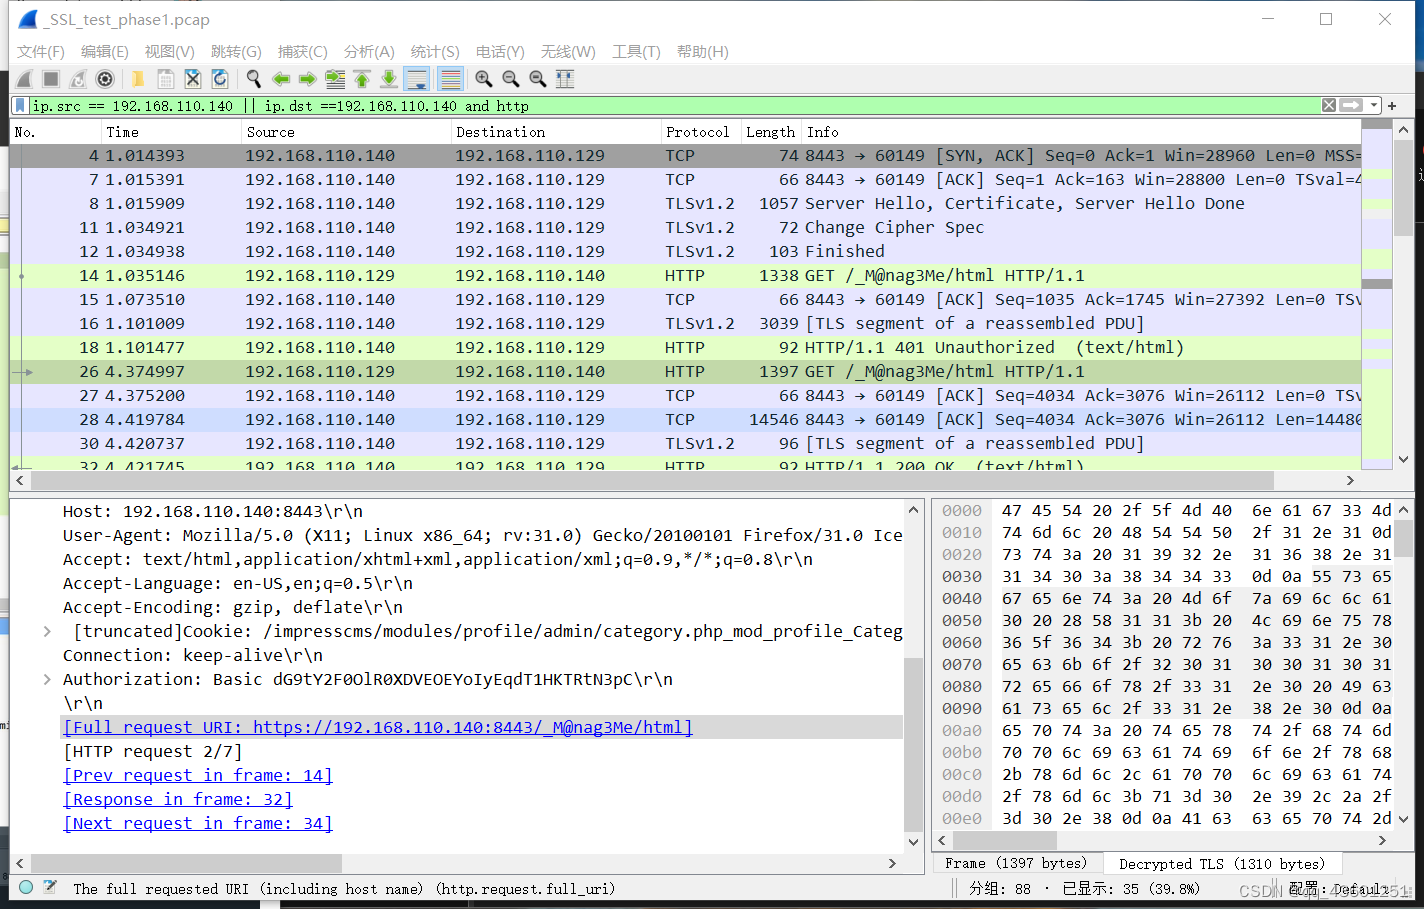Sort packets by Source column header

[346, 131]
